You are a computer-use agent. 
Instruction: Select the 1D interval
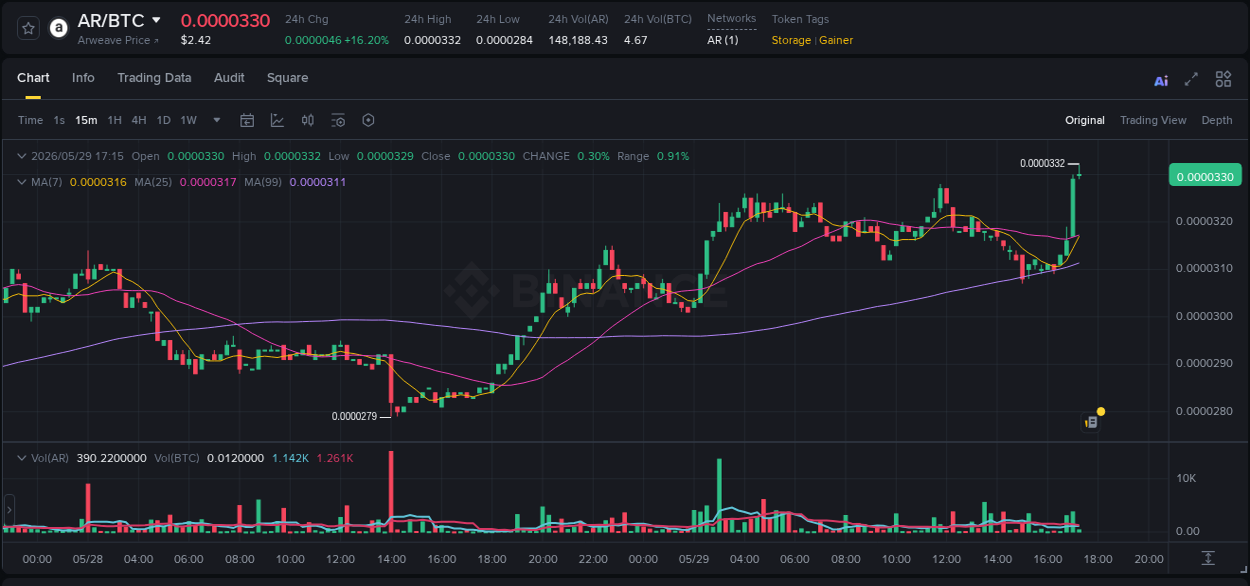(163, 120)
